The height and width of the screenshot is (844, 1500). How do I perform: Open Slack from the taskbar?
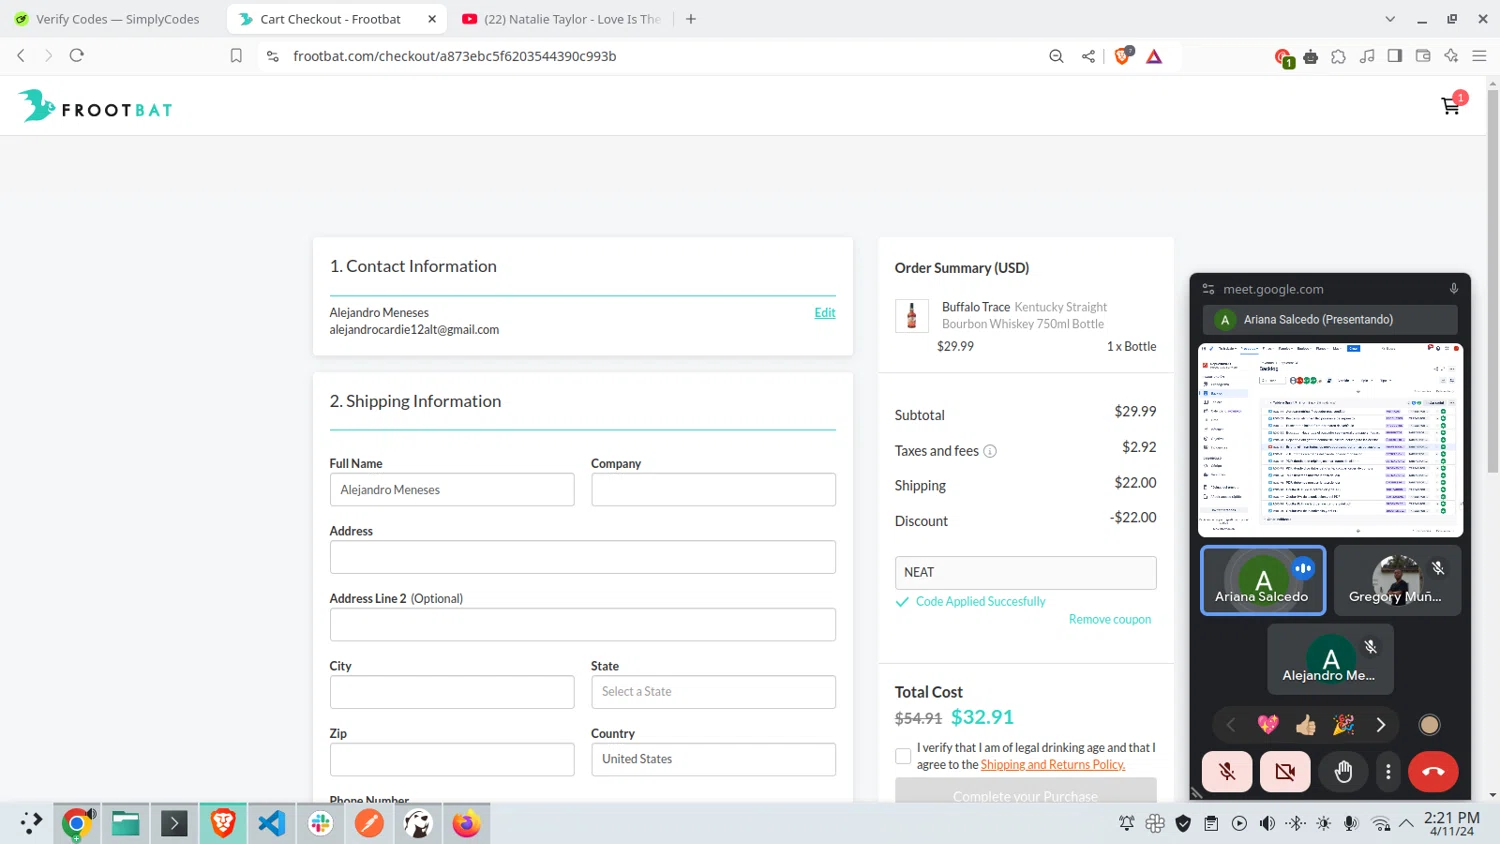(321, 824)
